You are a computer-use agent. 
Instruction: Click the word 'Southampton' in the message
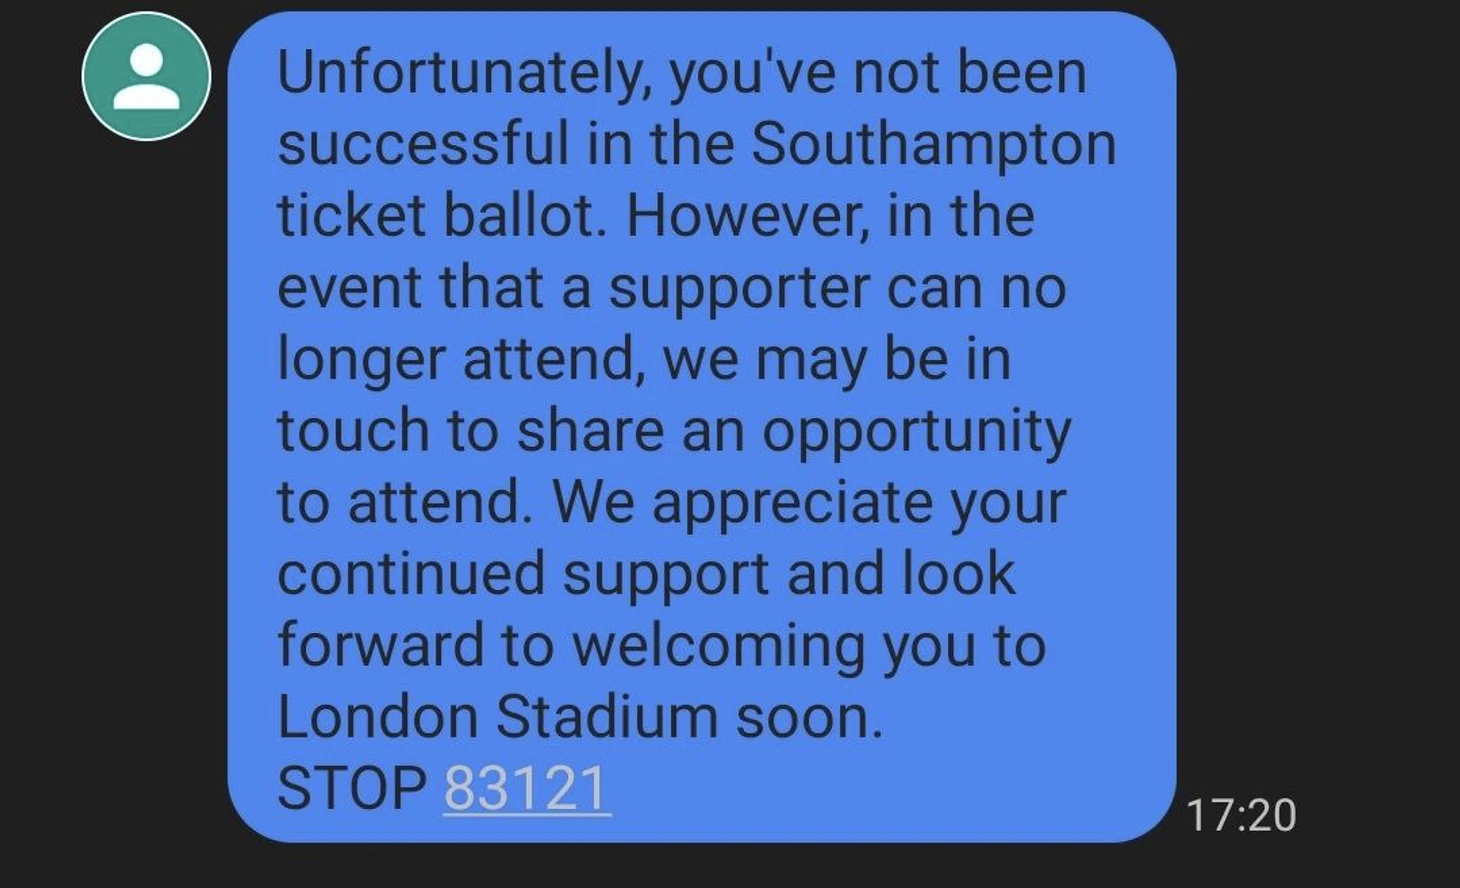coord(933,145)
